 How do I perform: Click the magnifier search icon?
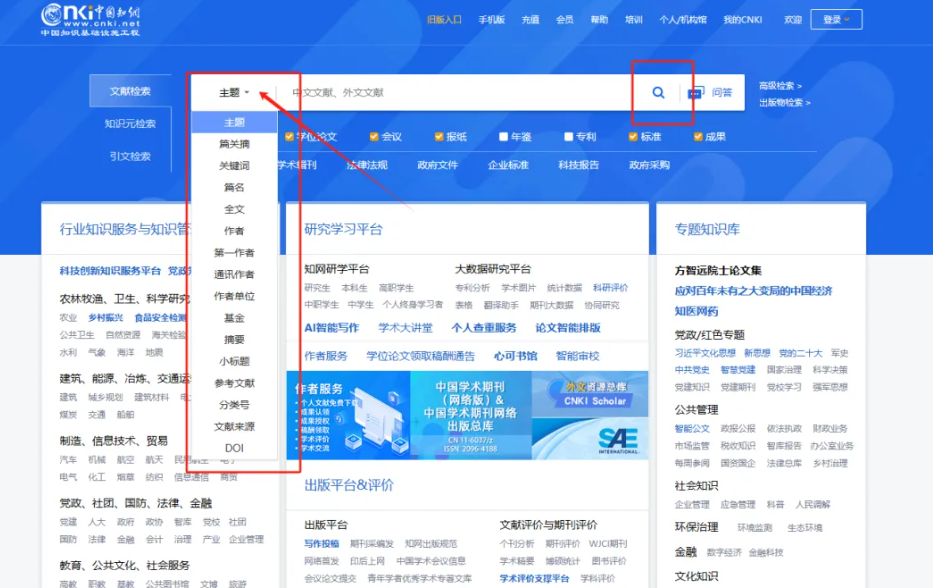658,92
